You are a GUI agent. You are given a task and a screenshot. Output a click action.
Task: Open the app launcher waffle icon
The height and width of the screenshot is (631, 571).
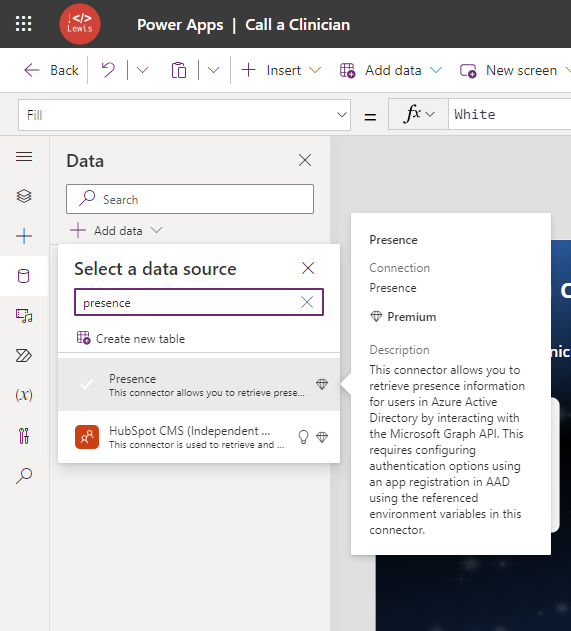[x=23, y=24]
